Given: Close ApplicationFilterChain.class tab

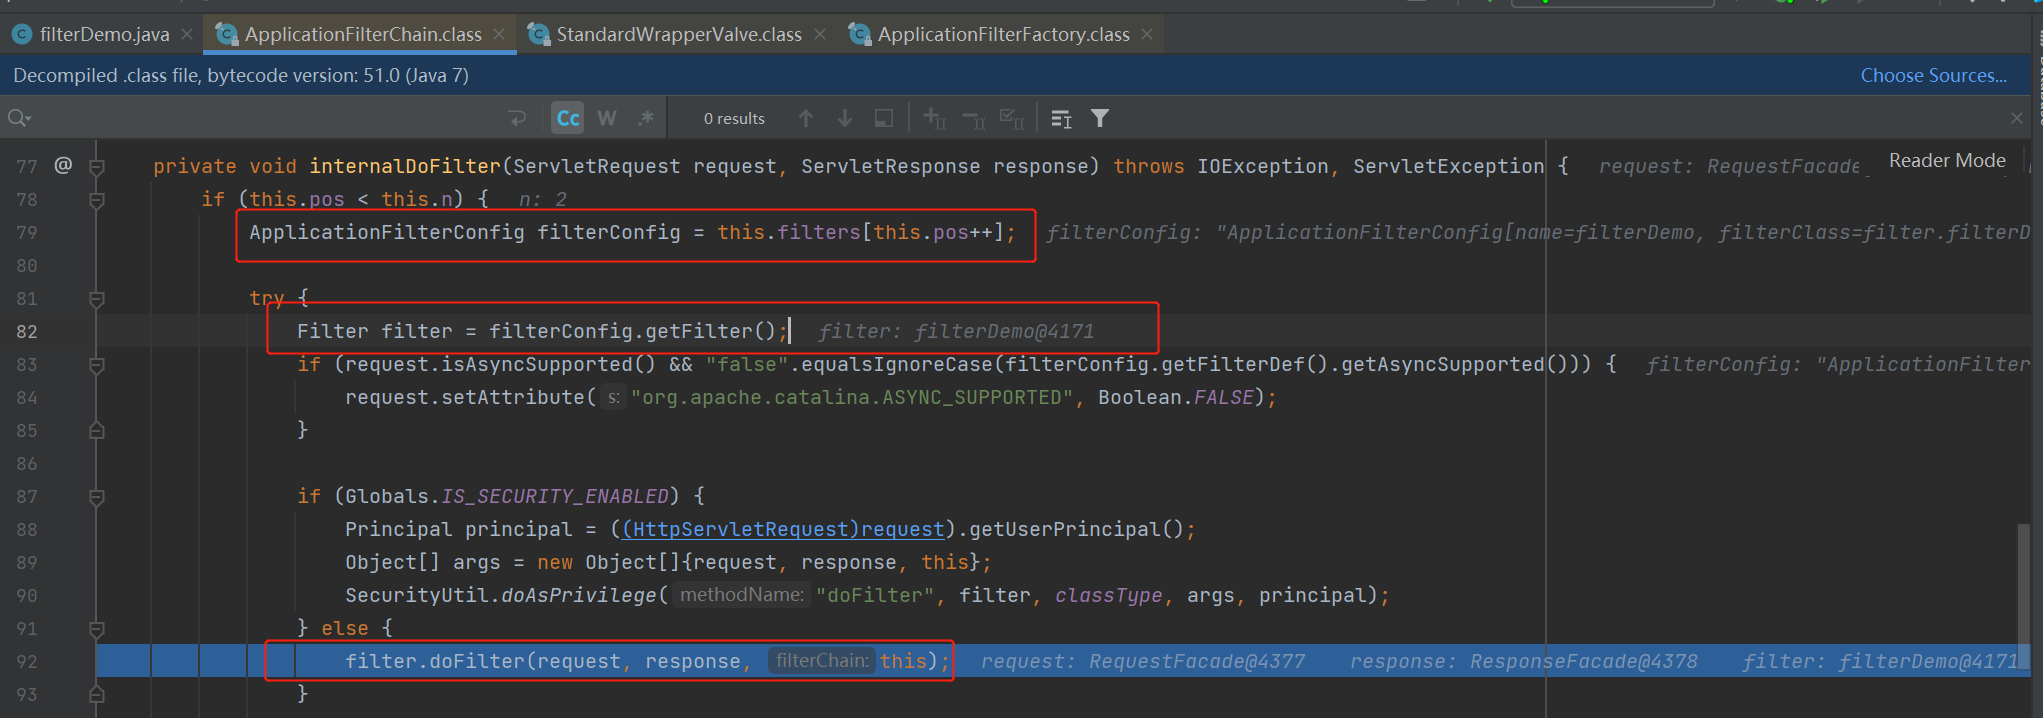Looking at the screenshot, I should [499, 34].
